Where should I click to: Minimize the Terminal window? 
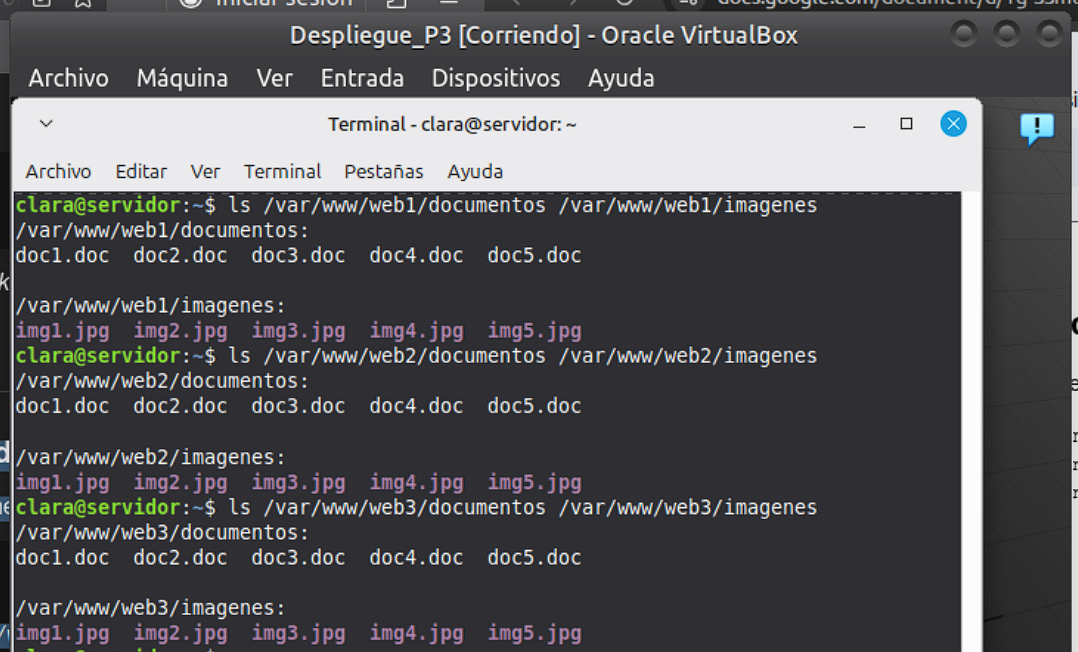pyautogui.click(x=859, y=124)
